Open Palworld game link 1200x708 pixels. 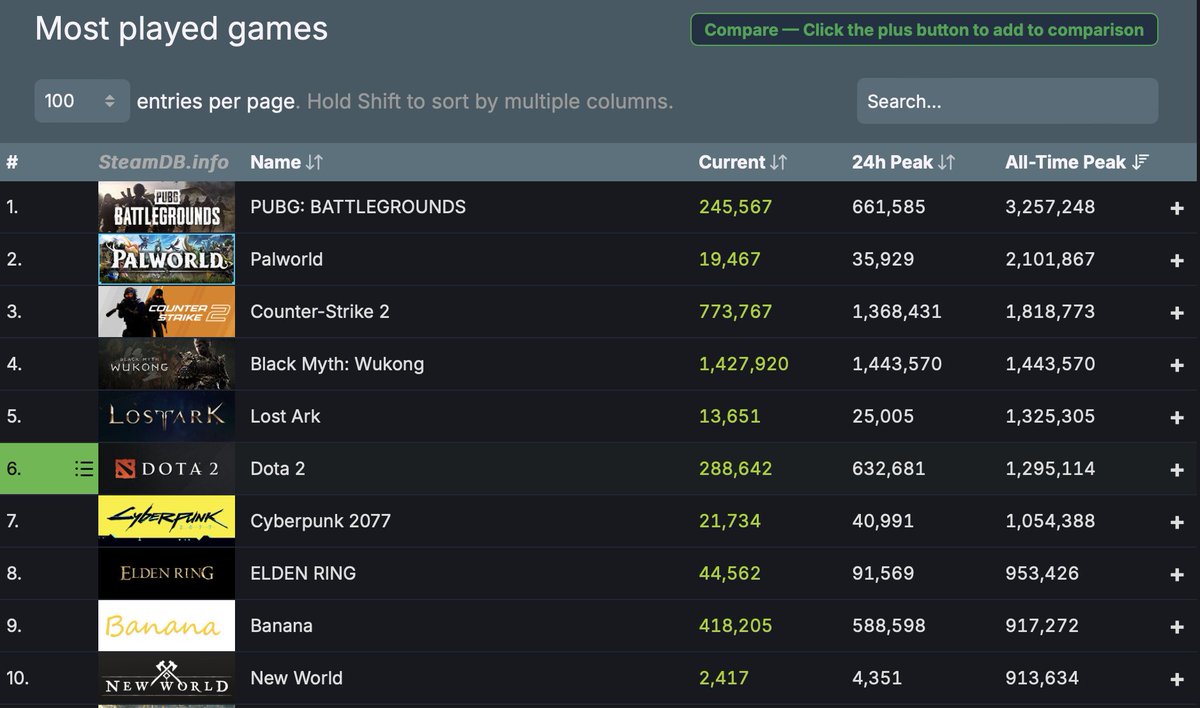[x=286, y=259]
